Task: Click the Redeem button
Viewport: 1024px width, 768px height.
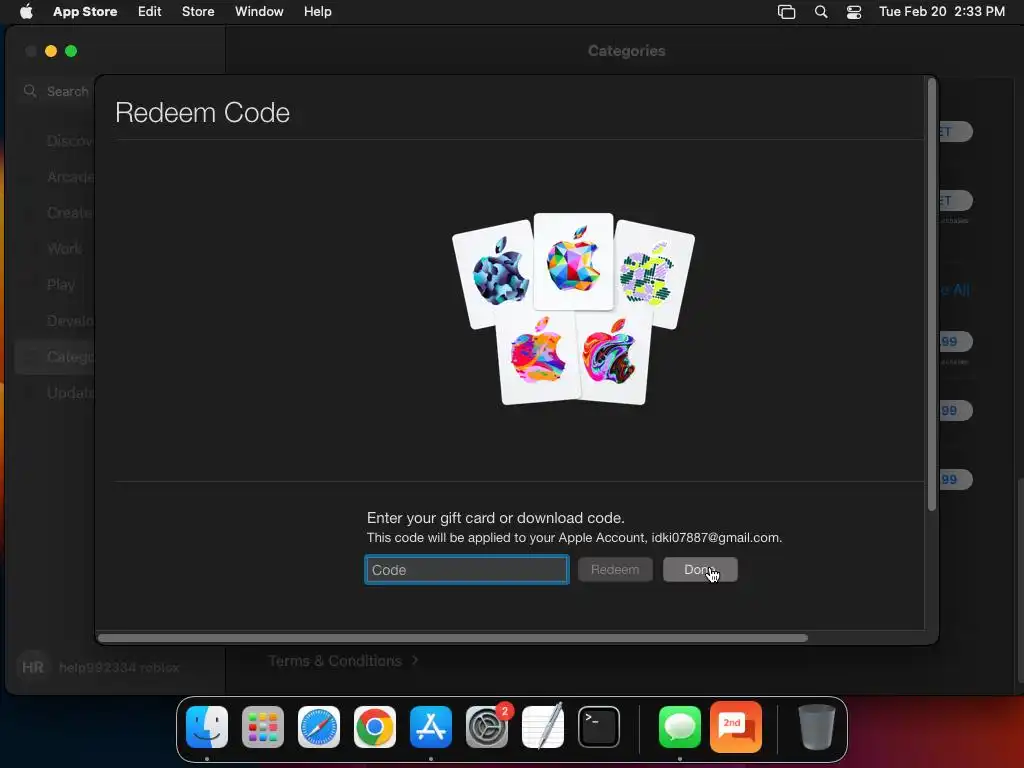Action: pyautogui.click(x=615, y=569)
